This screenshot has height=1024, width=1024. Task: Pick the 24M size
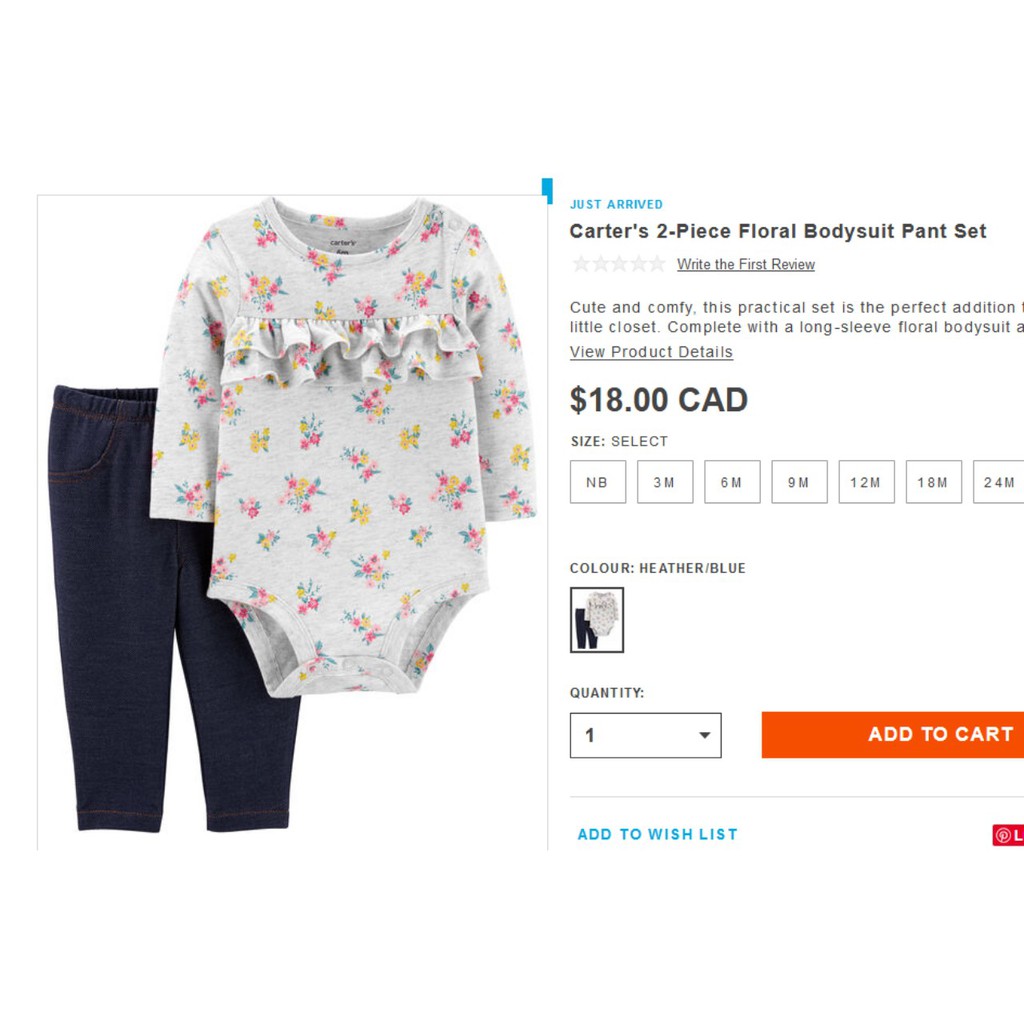tap(998, 482)
